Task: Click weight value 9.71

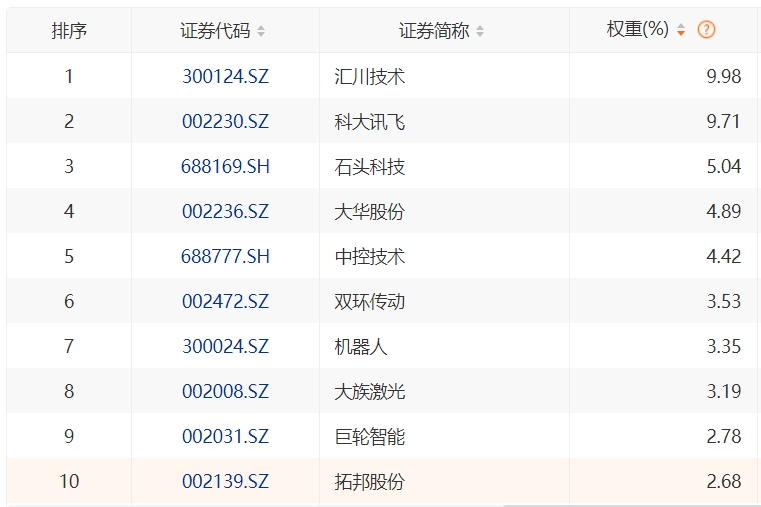Action: (724, 121)
